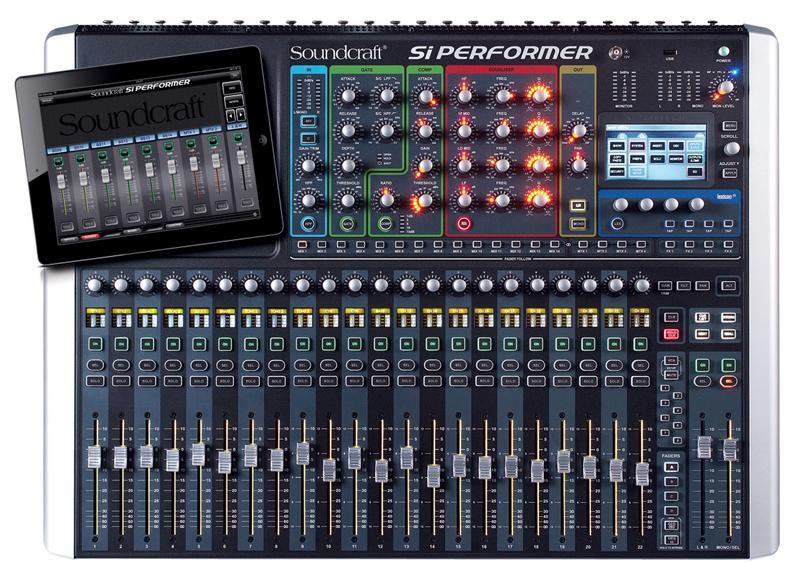Select the FX 4 bus button
Image resolution: width=800 pixels, height=576 pixels.
(728, 245)
